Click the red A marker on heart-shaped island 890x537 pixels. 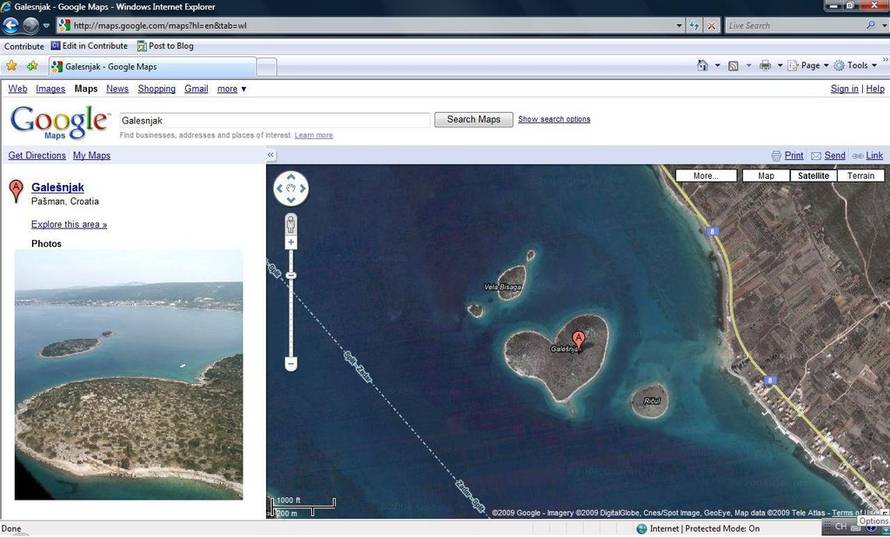tap(578, 341)
